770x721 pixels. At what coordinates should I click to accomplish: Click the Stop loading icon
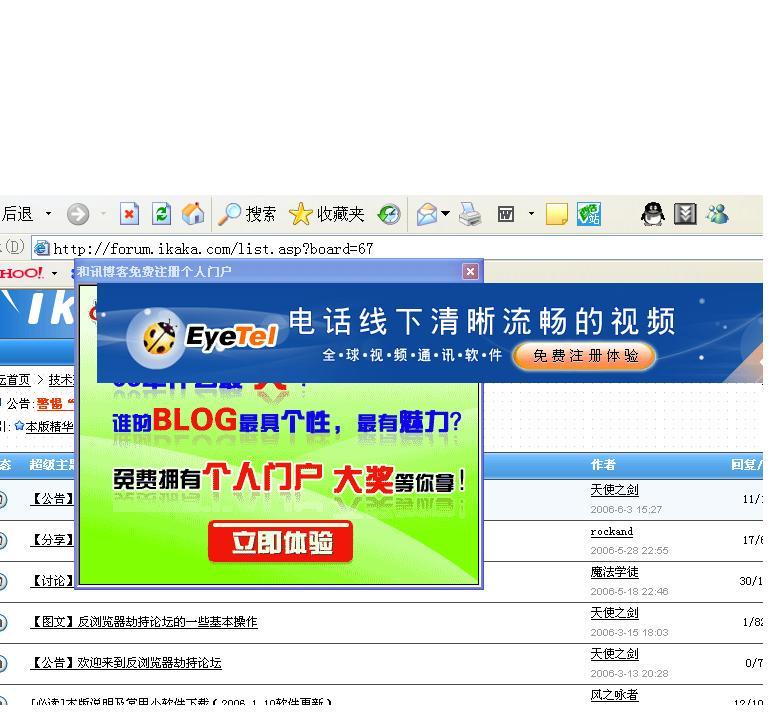click(x=129, y=214)
